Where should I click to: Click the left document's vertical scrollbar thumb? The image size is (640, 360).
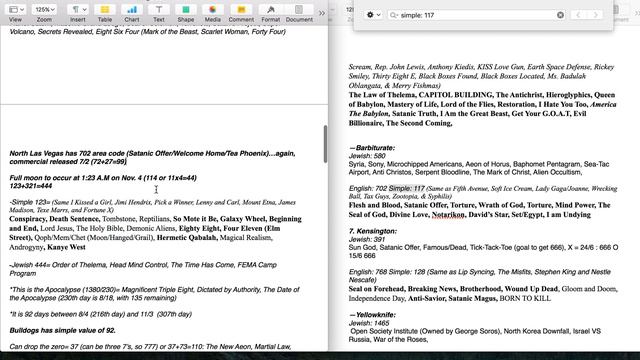pos(325,144)
